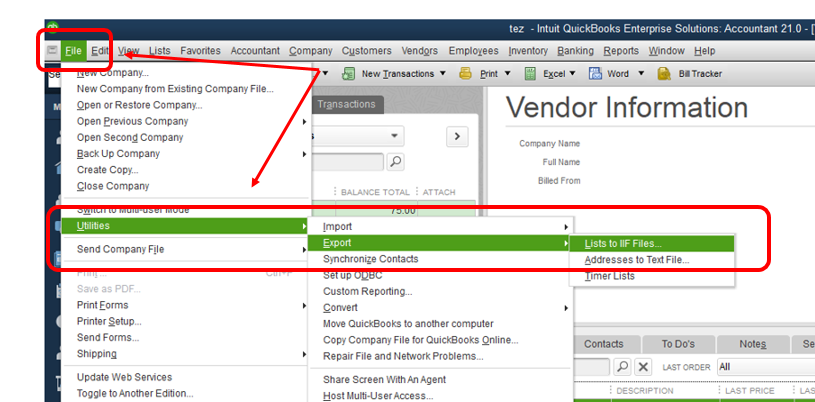Expand Open Previous Company submenu
The width and height of the screenshot is (815, 402).
[x=304, y=122]
